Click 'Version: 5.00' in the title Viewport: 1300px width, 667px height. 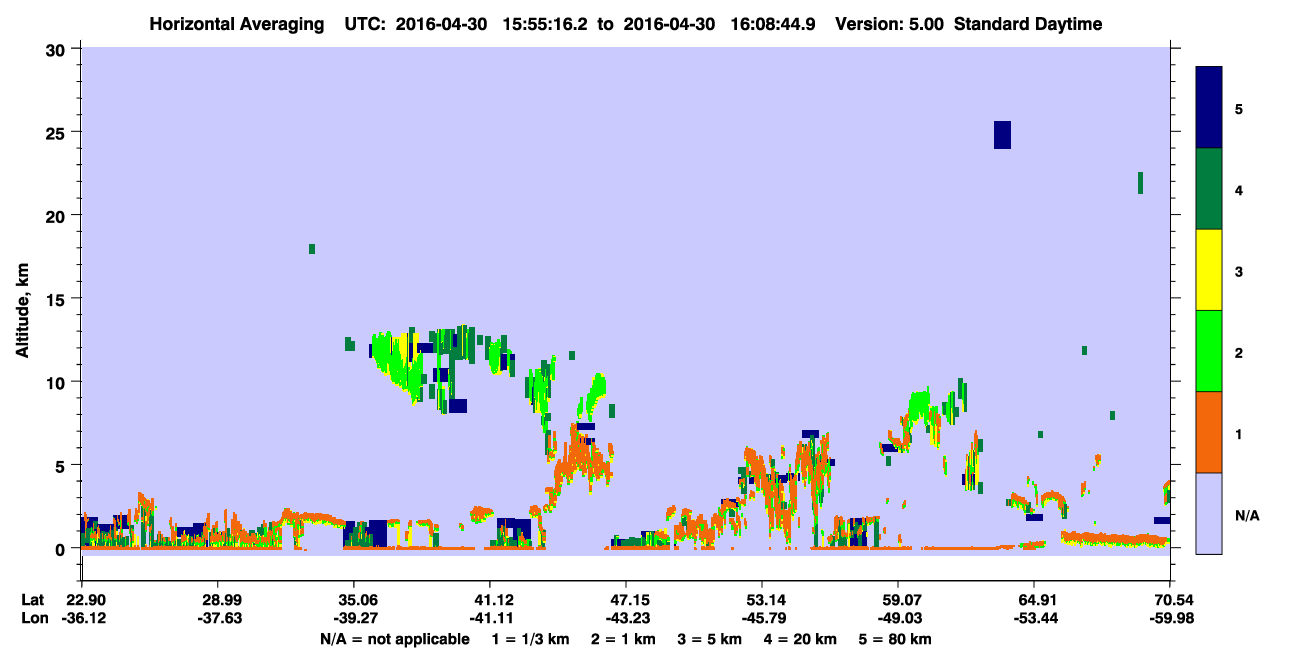point(889,24)
